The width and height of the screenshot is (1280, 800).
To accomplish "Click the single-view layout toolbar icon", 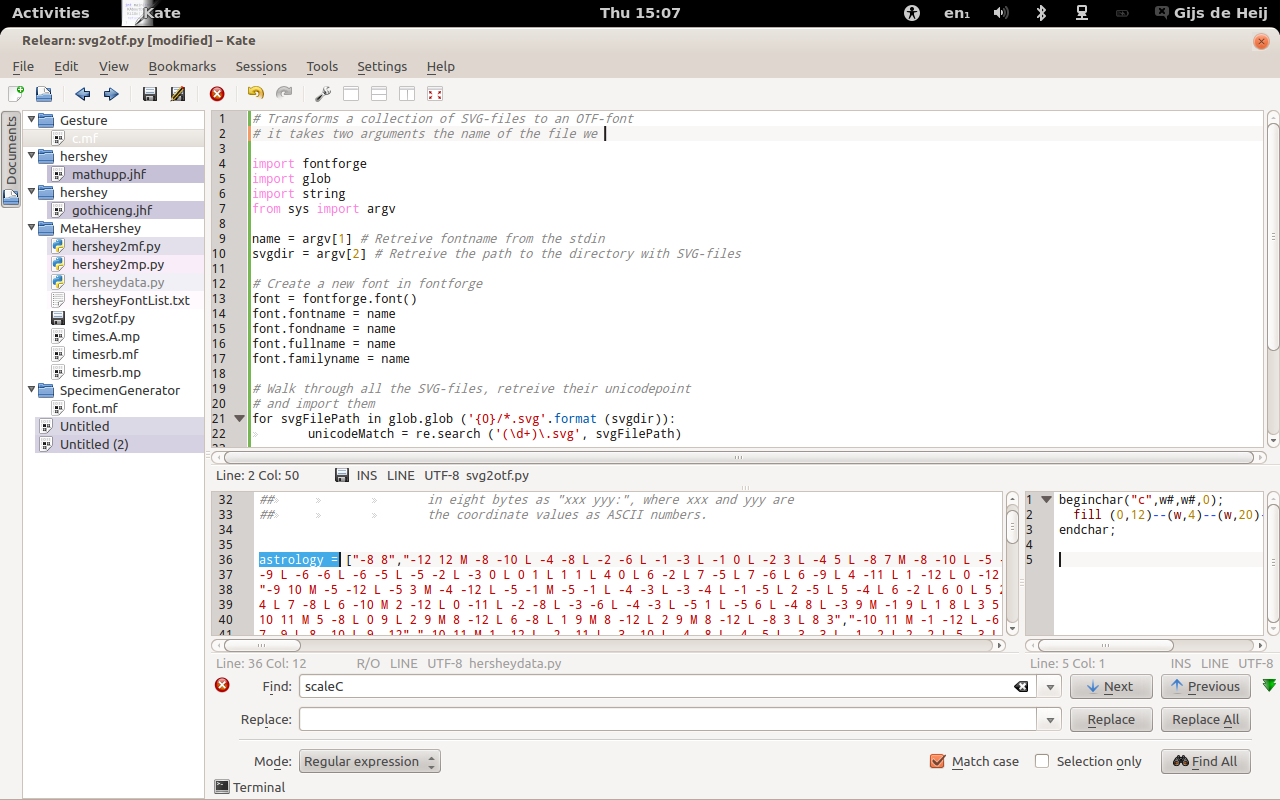I will click(x=351, y=94).
